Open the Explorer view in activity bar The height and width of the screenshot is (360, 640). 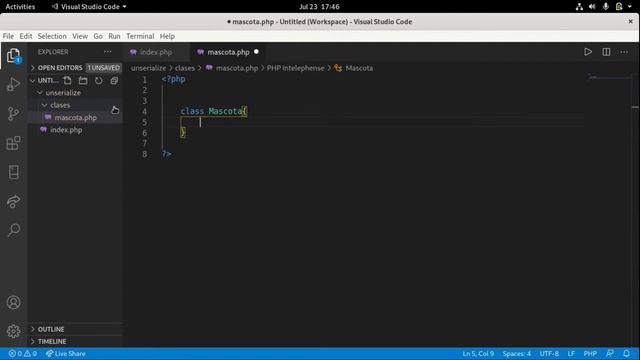point(13,56)
